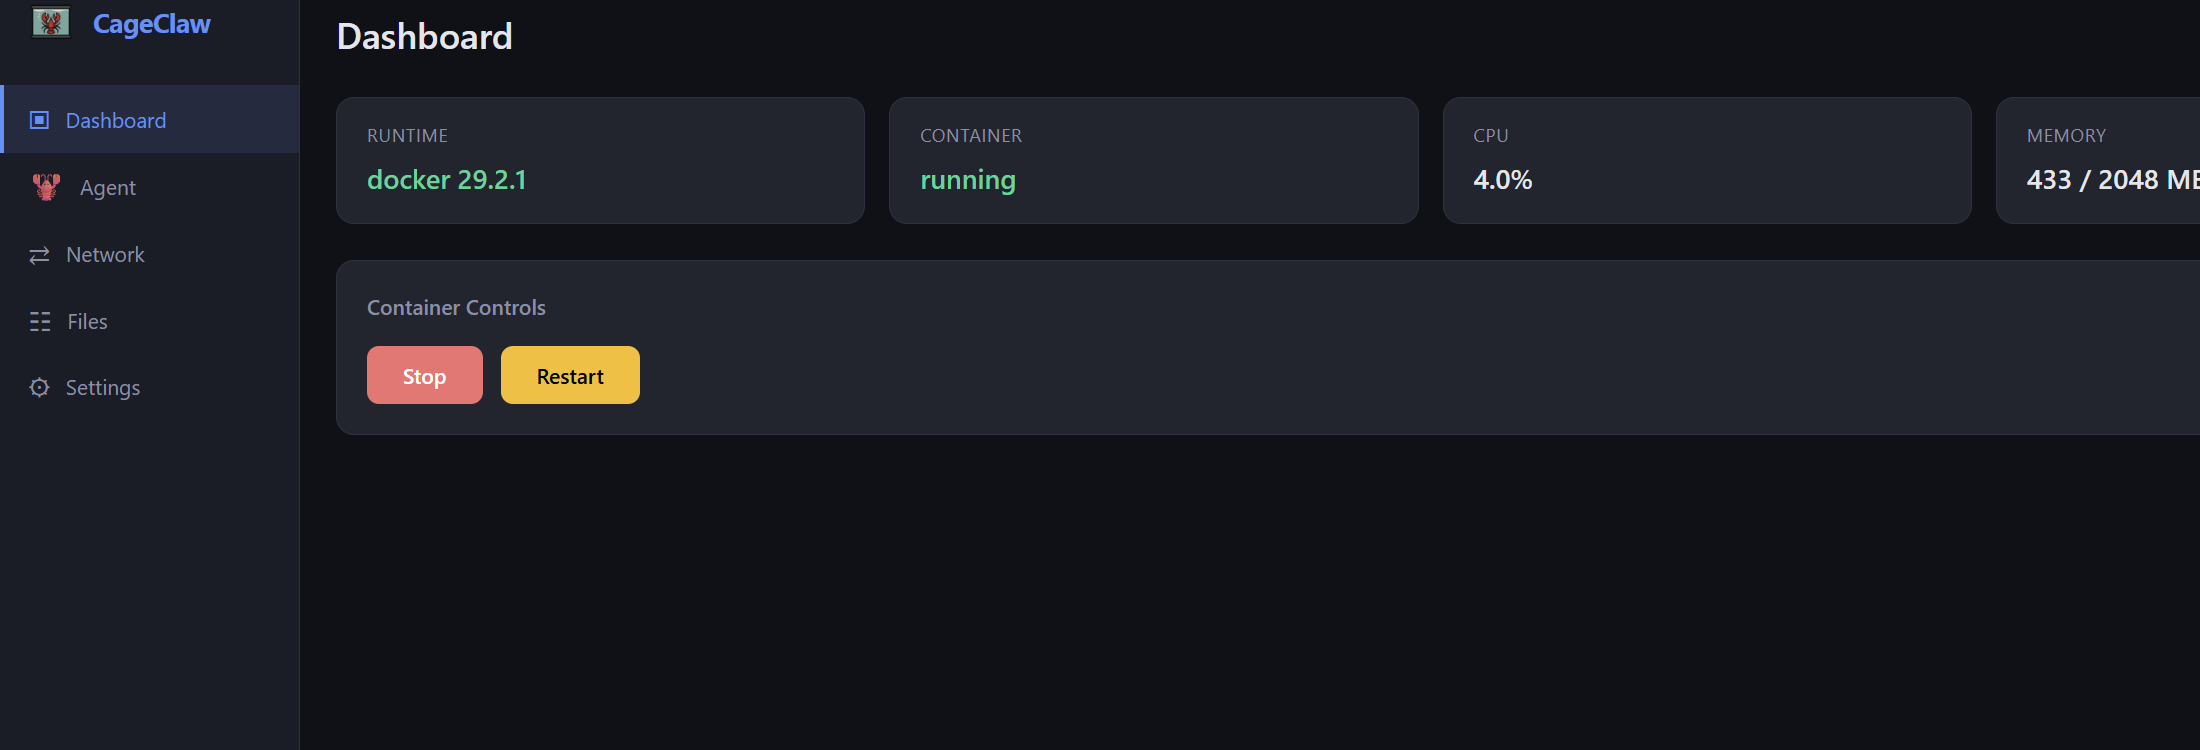The image size is (2200, 750).
Task: Click the lobster Agent icon
Action: pos(45,186)
